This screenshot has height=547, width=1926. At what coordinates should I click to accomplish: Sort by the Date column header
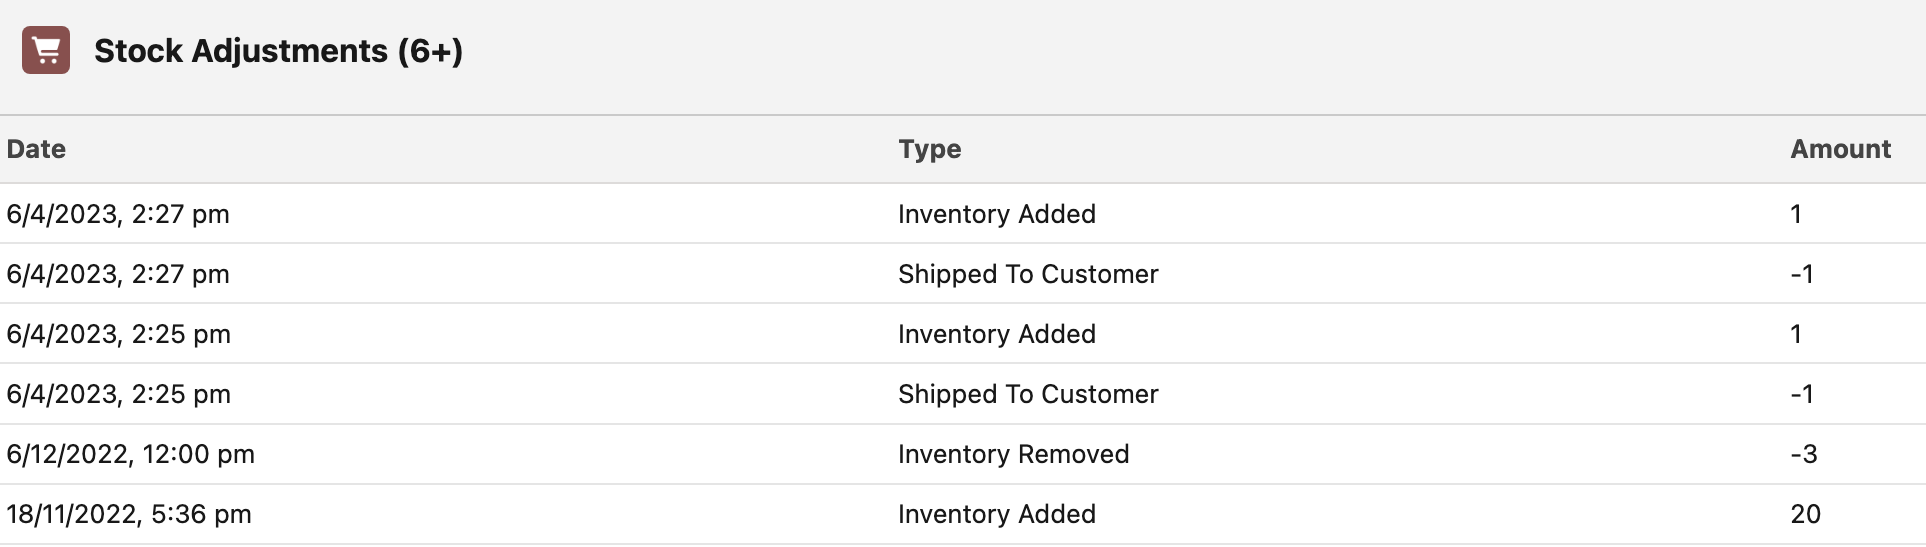coord(36,149)
